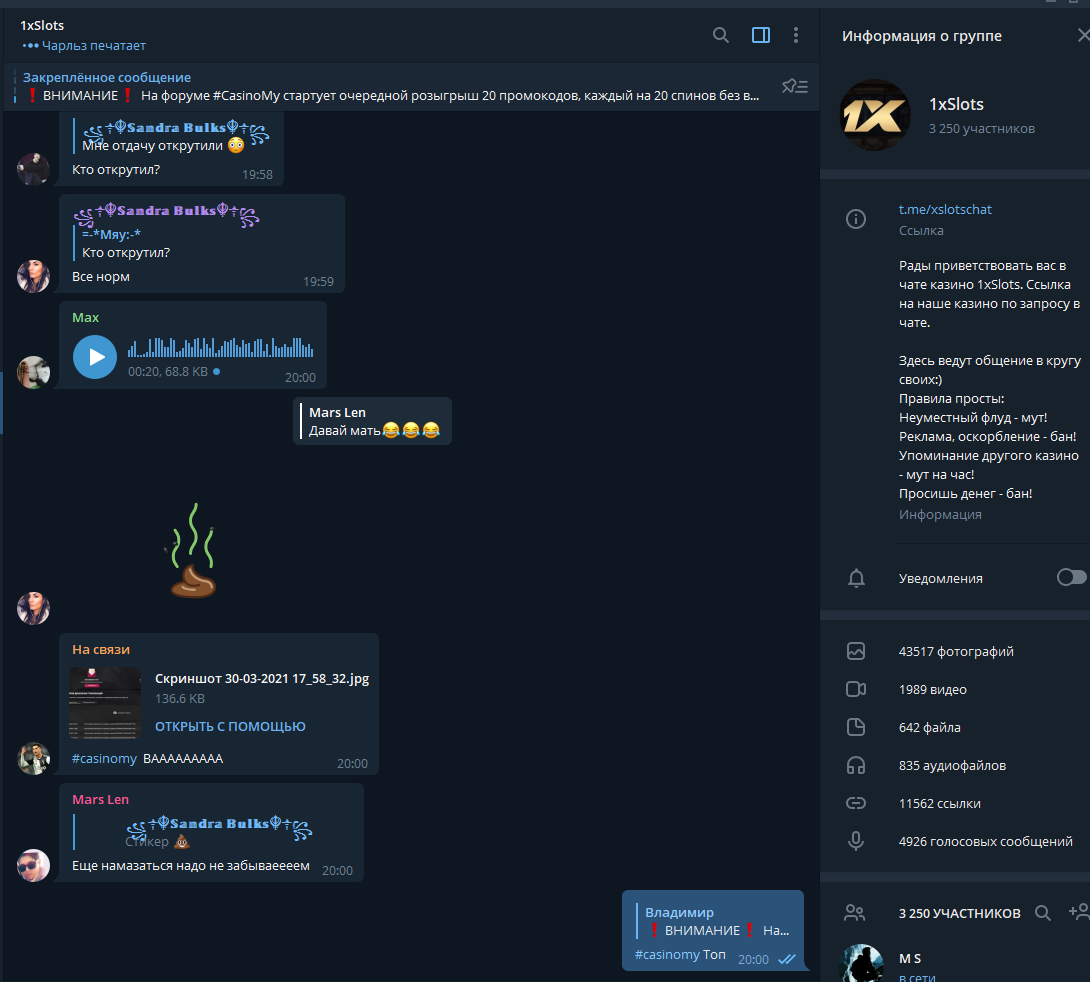Image resolution: width=1090 pixels, height=982 pixels.
Task: Add a member to the group
Action: point(1079,913)
